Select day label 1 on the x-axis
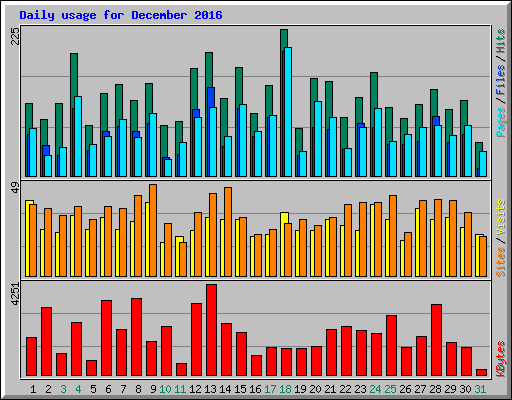This screenshot has width=512, height=400. 33,389
